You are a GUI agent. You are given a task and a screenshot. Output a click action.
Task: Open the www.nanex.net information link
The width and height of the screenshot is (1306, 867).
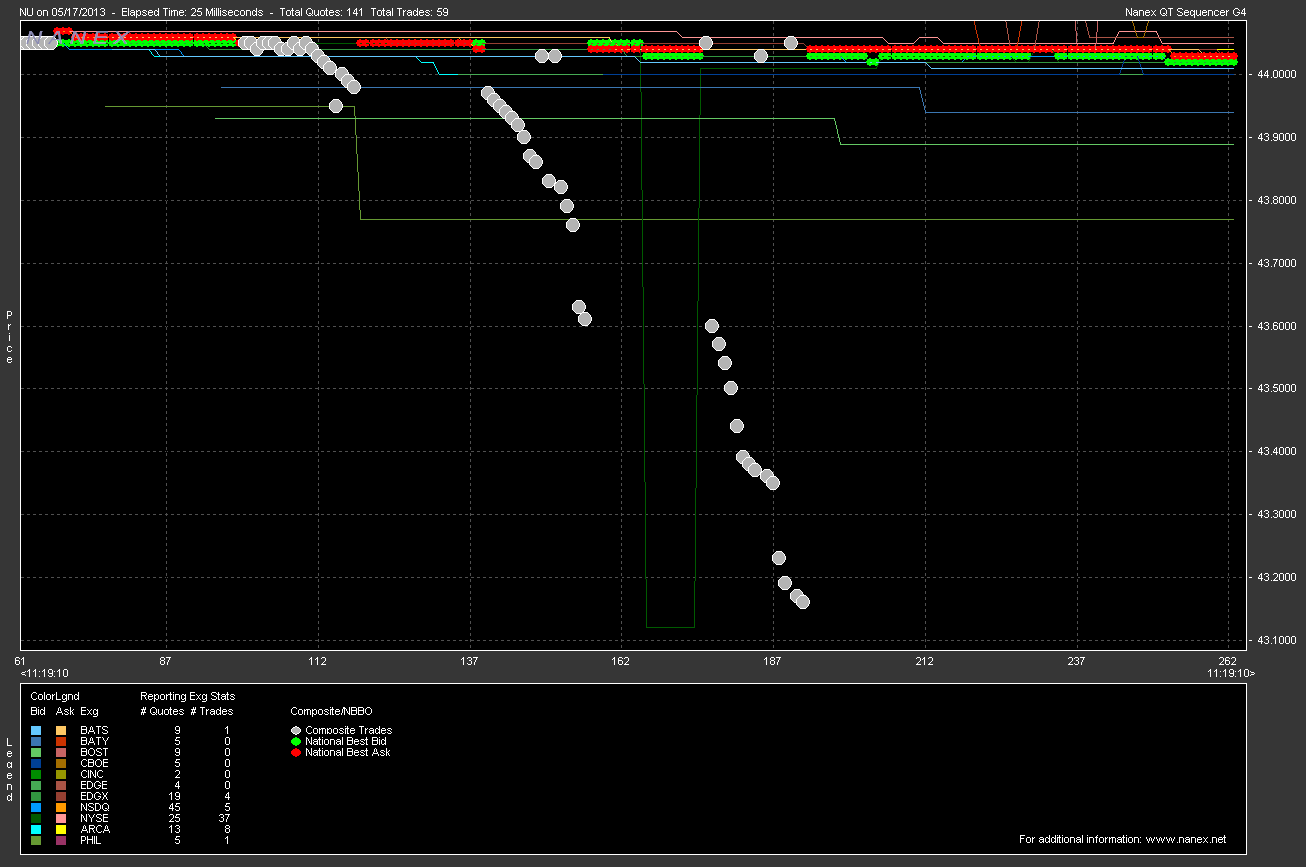[x=1185, y=839]
